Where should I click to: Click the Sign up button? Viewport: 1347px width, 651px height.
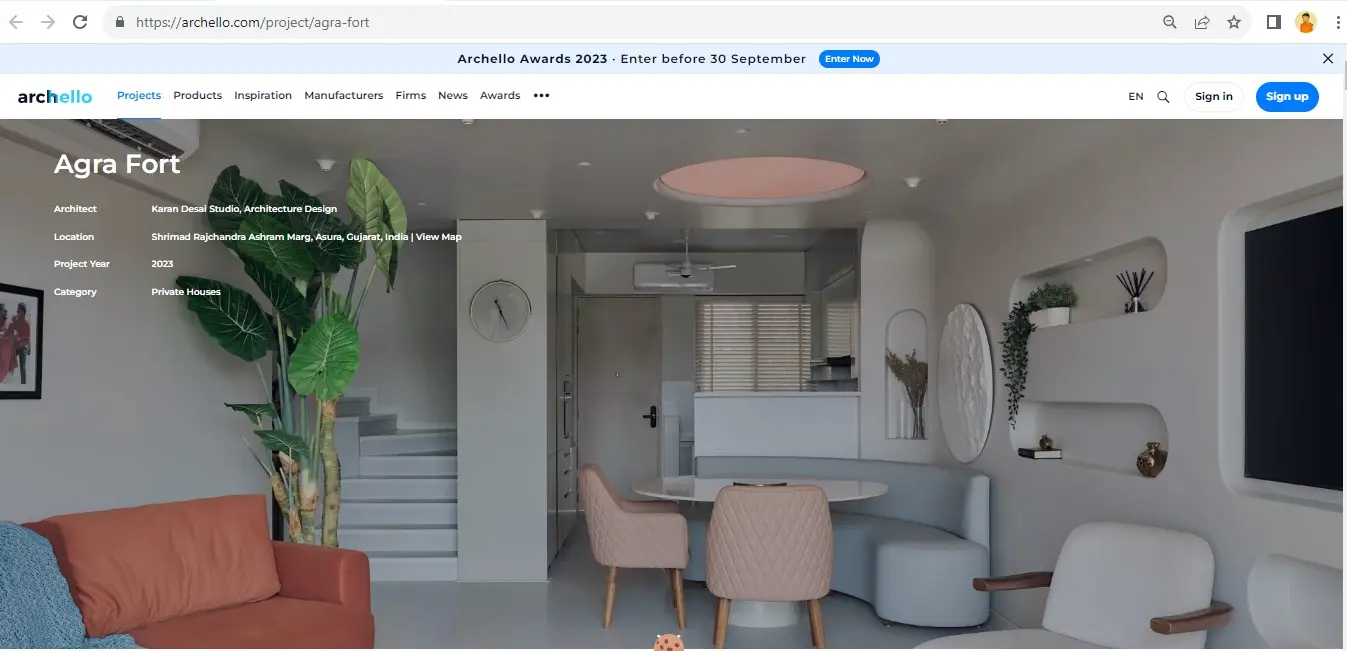(x=1287, y=97)
